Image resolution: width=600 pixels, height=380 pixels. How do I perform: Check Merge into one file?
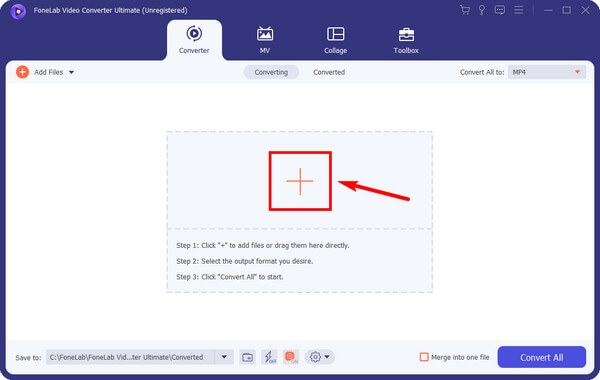tap(424, 357)
